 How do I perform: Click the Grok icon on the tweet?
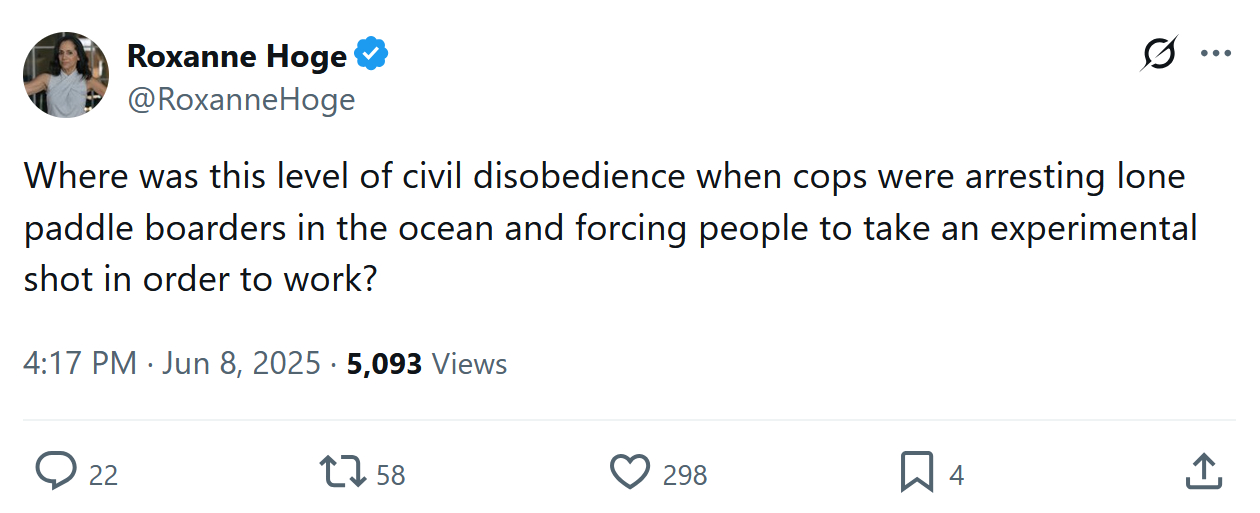(x=1160, y=54)
